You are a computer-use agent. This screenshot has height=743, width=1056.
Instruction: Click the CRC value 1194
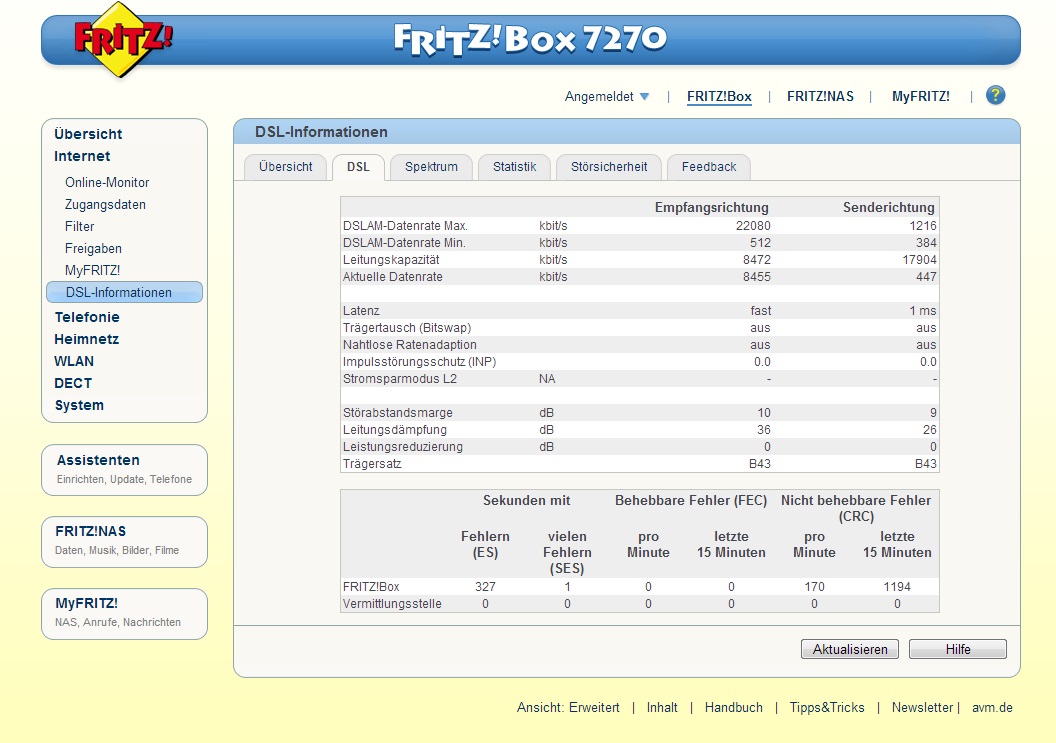tap(897, 587)
